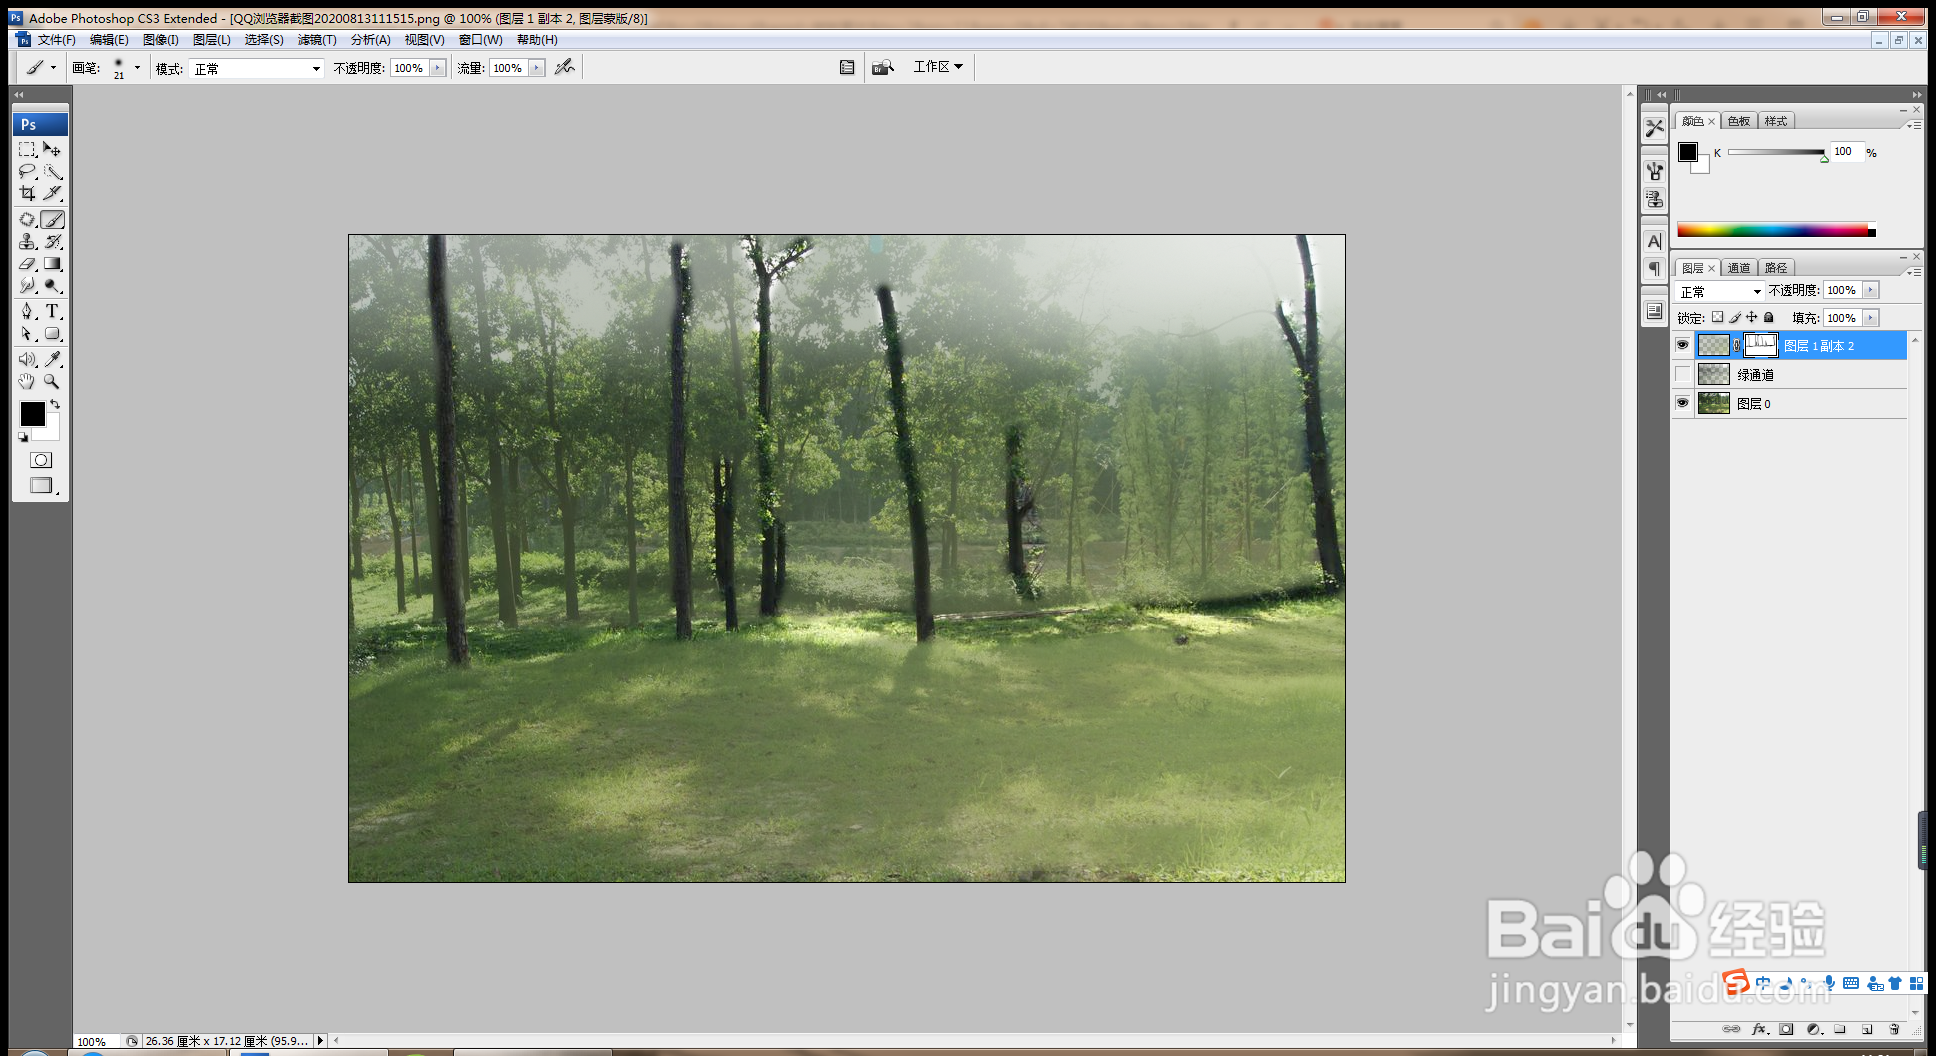Open the layer 不透明度 slider arrow
1936x1056 pixels.
[x=1871, y=290]
